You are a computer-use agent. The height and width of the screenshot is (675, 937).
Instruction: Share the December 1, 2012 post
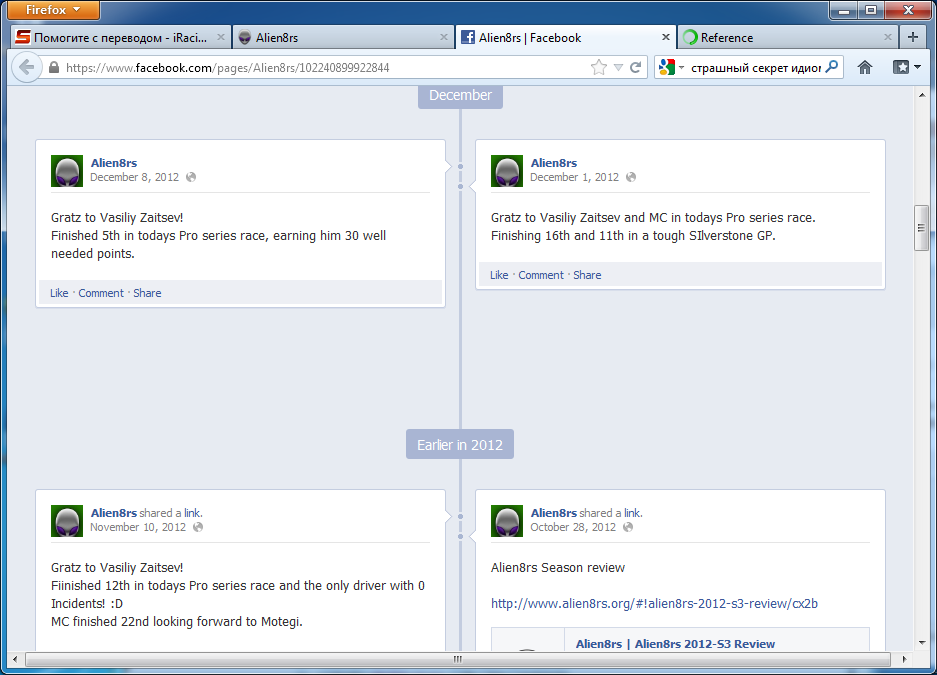[587, 275]
